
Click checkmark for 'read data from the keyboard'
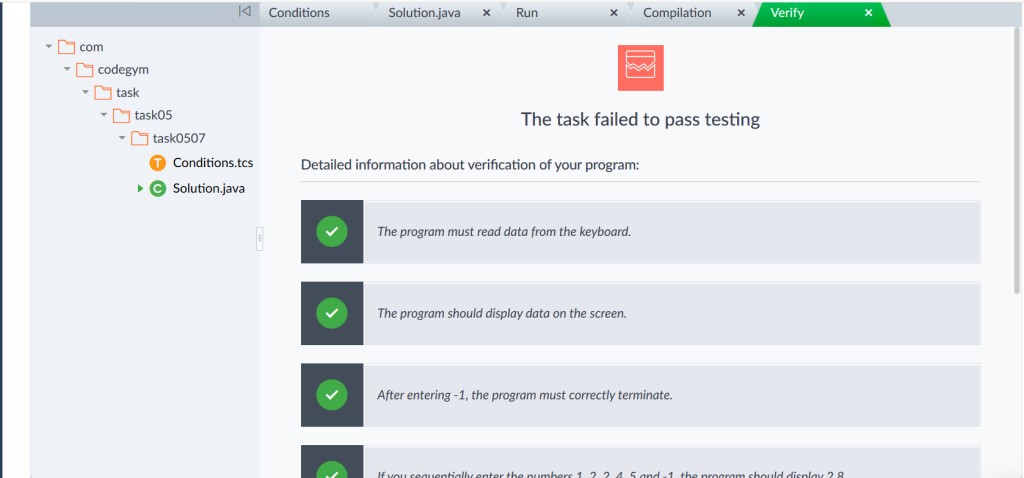332,231
